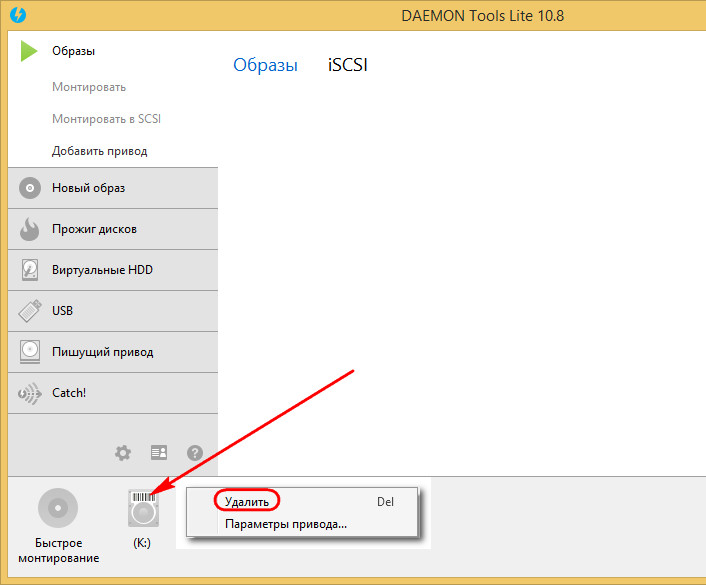Open the USB section
This screenshot has width=706, height=585.
(113, 311)
